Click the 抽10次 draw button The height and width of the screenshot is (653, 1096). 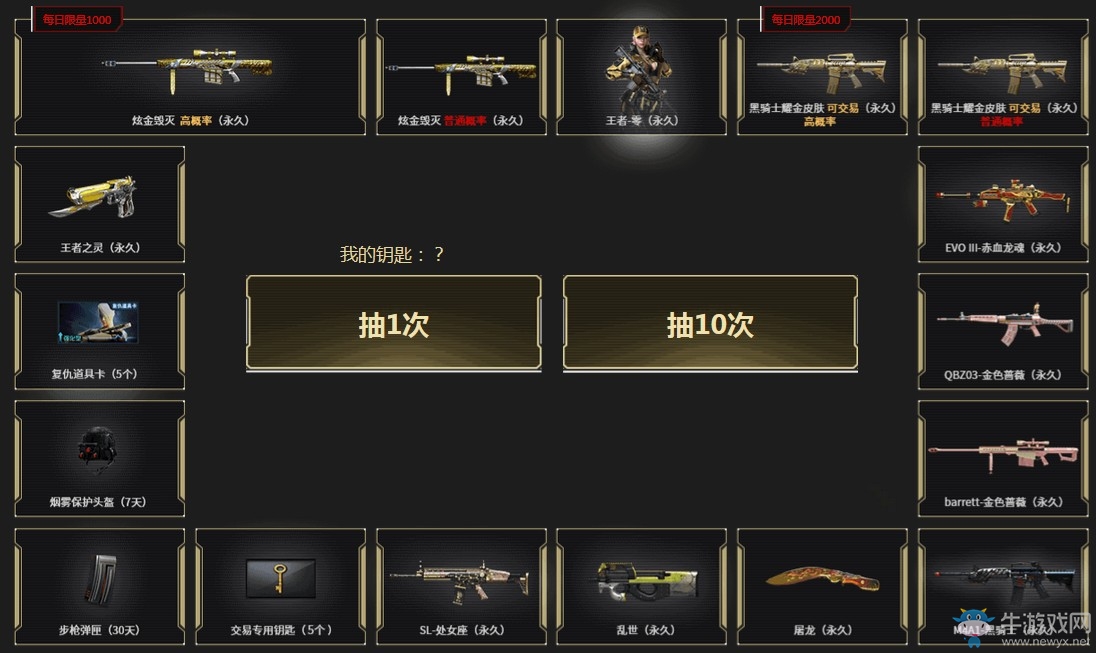[710, 322]
